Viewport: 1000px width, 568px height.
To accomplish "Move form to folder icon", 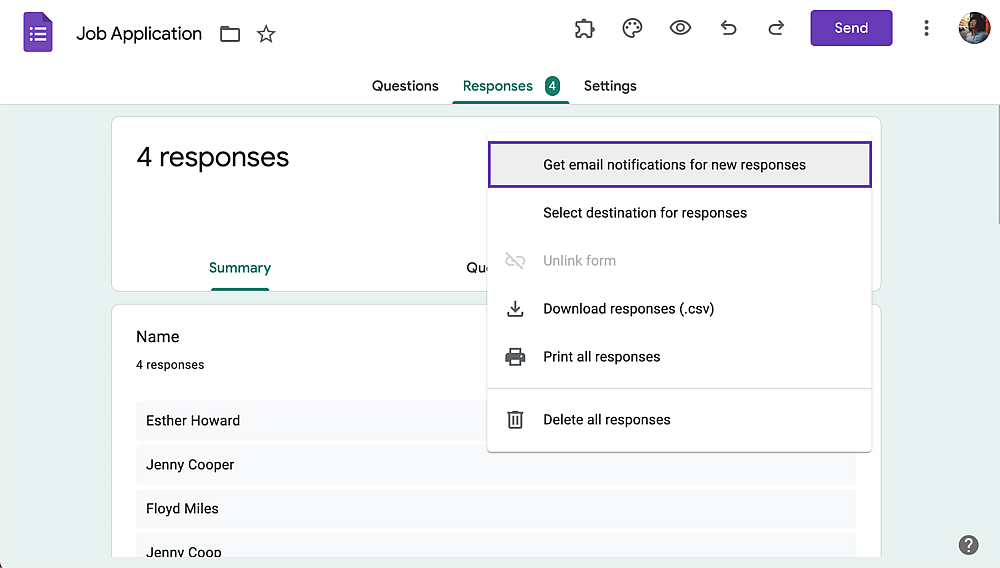I will (230, 34).
